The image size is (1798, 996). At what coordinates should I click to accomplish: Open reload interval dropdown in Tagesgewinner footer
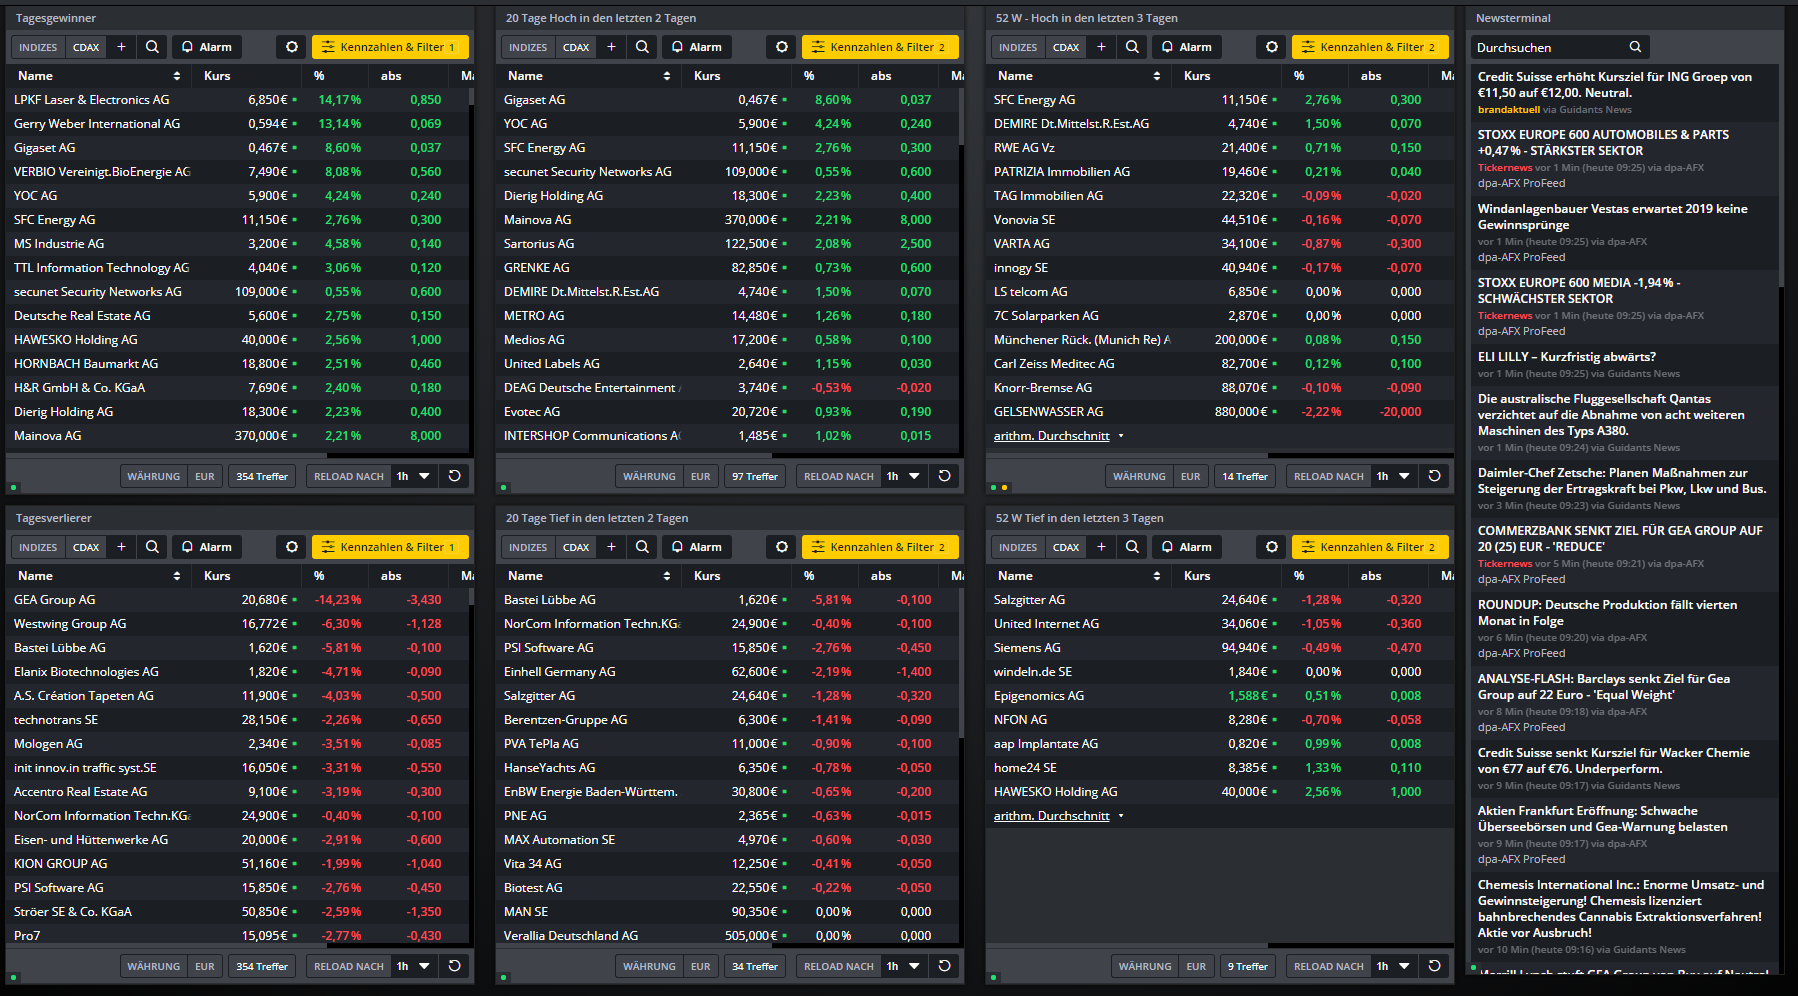(413, 476)
